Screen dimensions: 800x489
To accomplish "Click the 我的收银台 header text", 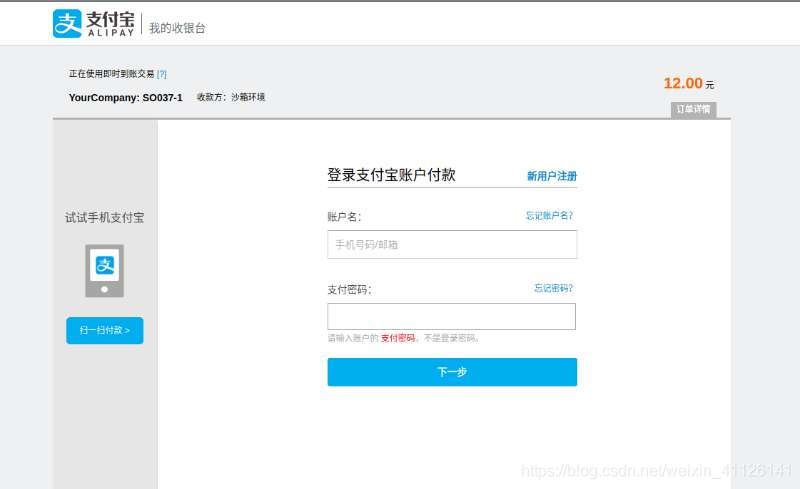I will point(177,28).
